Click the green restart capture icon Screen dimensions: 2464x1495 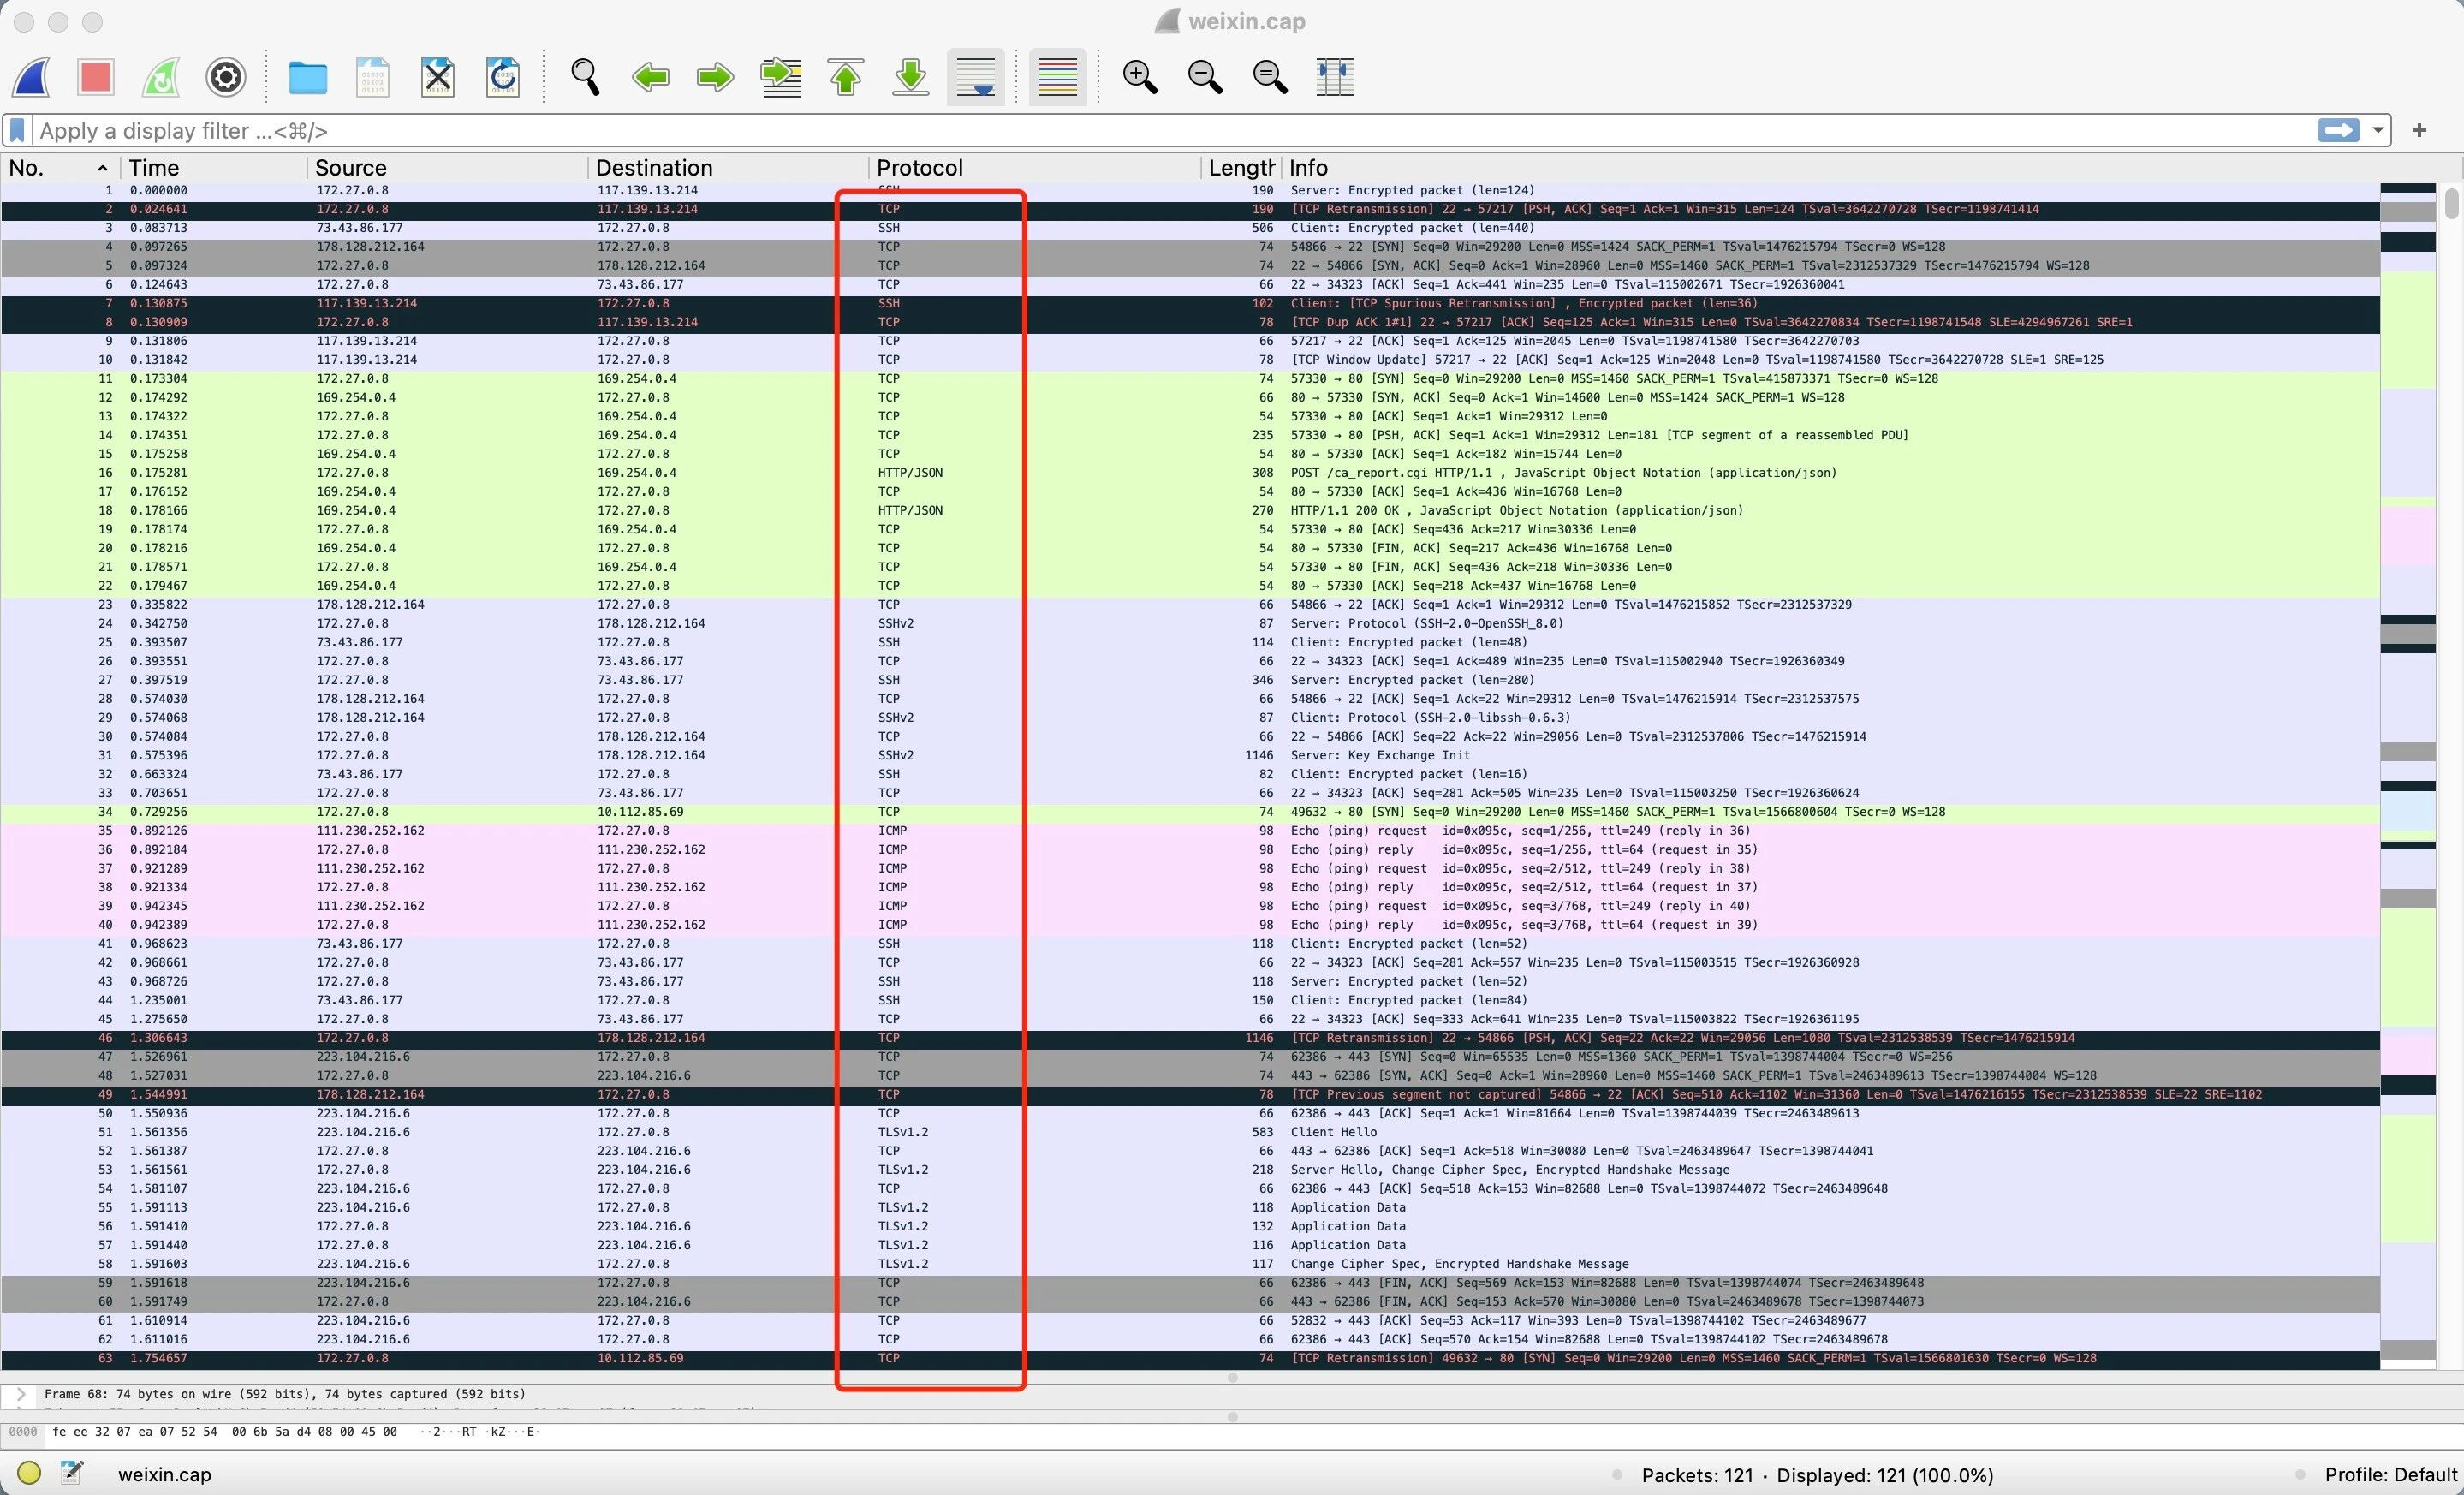pos(161,77)
